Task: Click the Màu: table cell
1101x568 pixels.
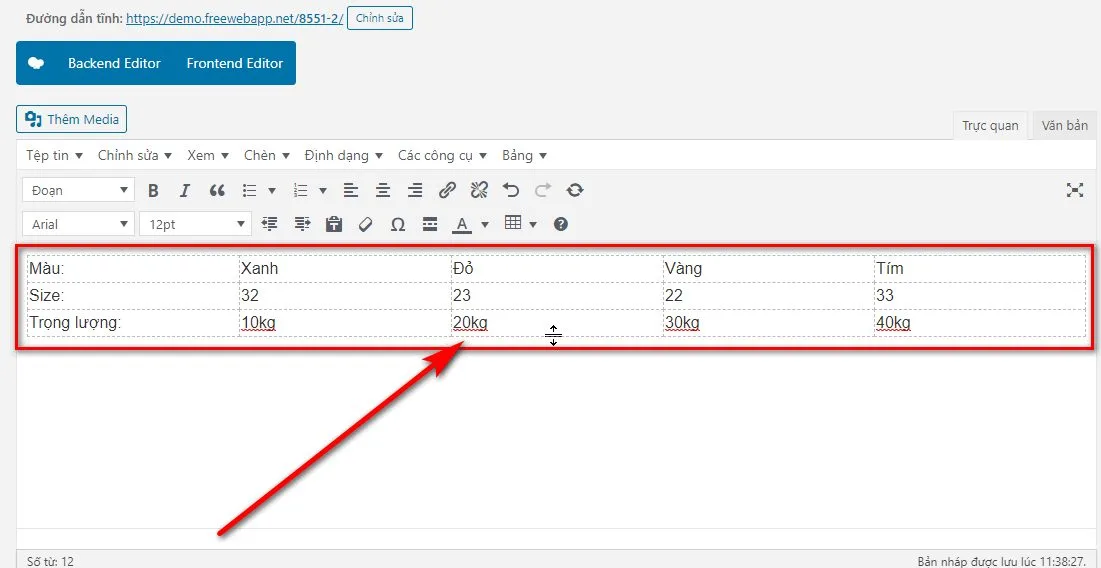Action: [x=133, y=269]
